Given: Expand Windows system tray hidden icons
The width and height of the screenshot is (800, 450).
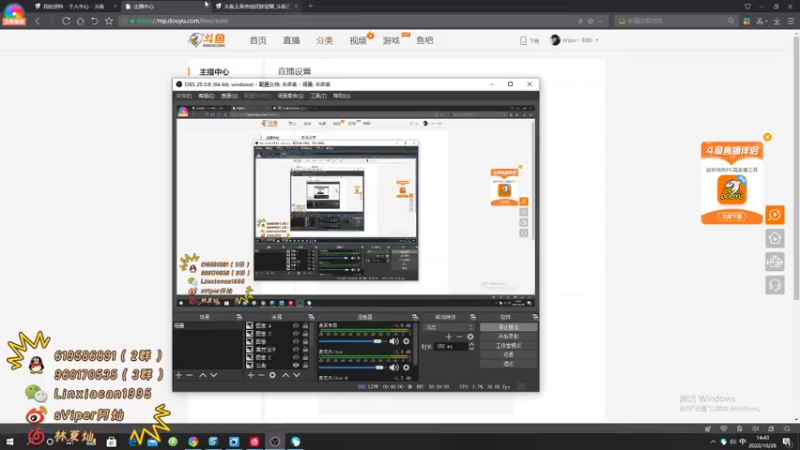Looking at the screenshot, I should 713,442.
